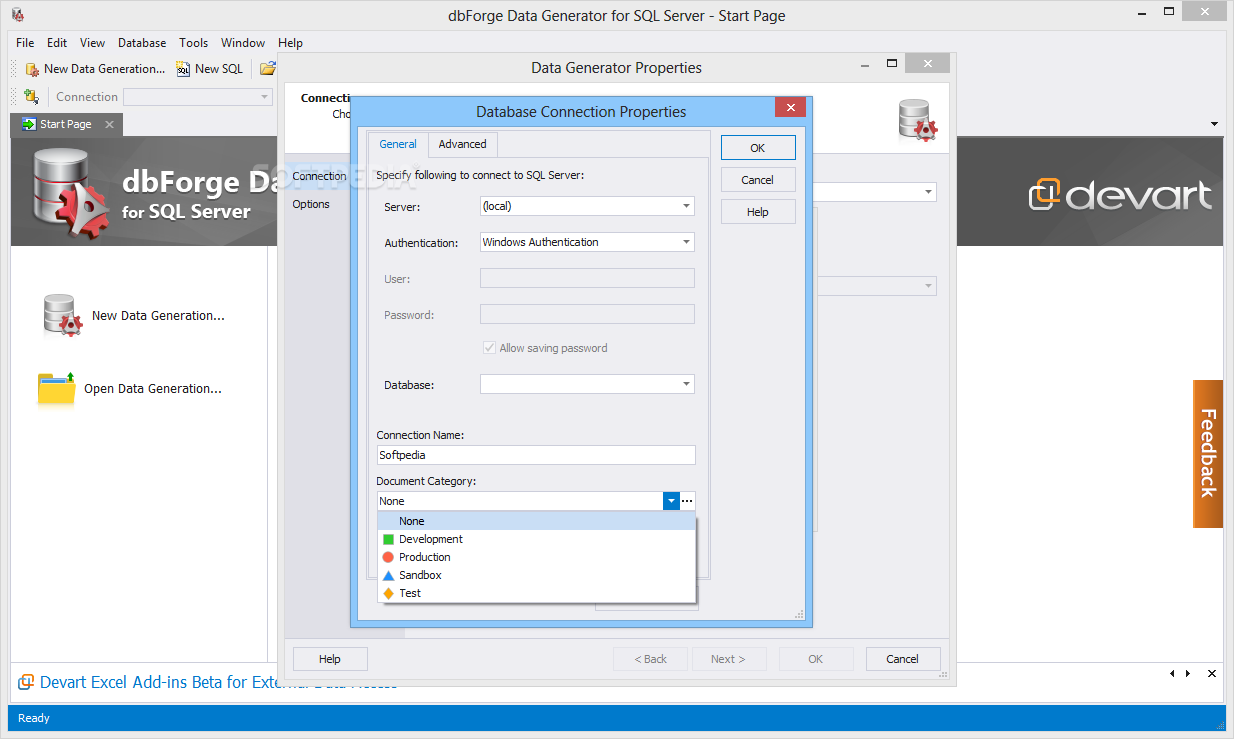This screenshot has width=1234, height=739.
Task: Click the open folder toolbar icon
Action: pyautogui.click(x=267, y=69)
